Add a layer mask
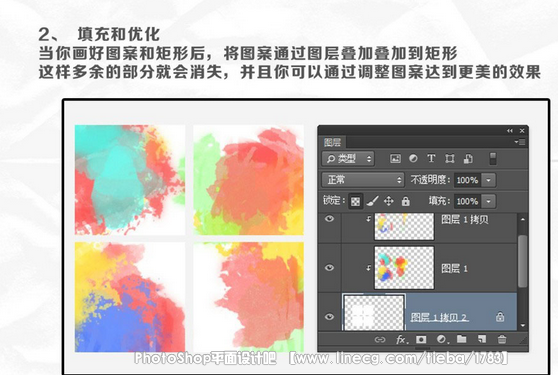 point(421,339)
